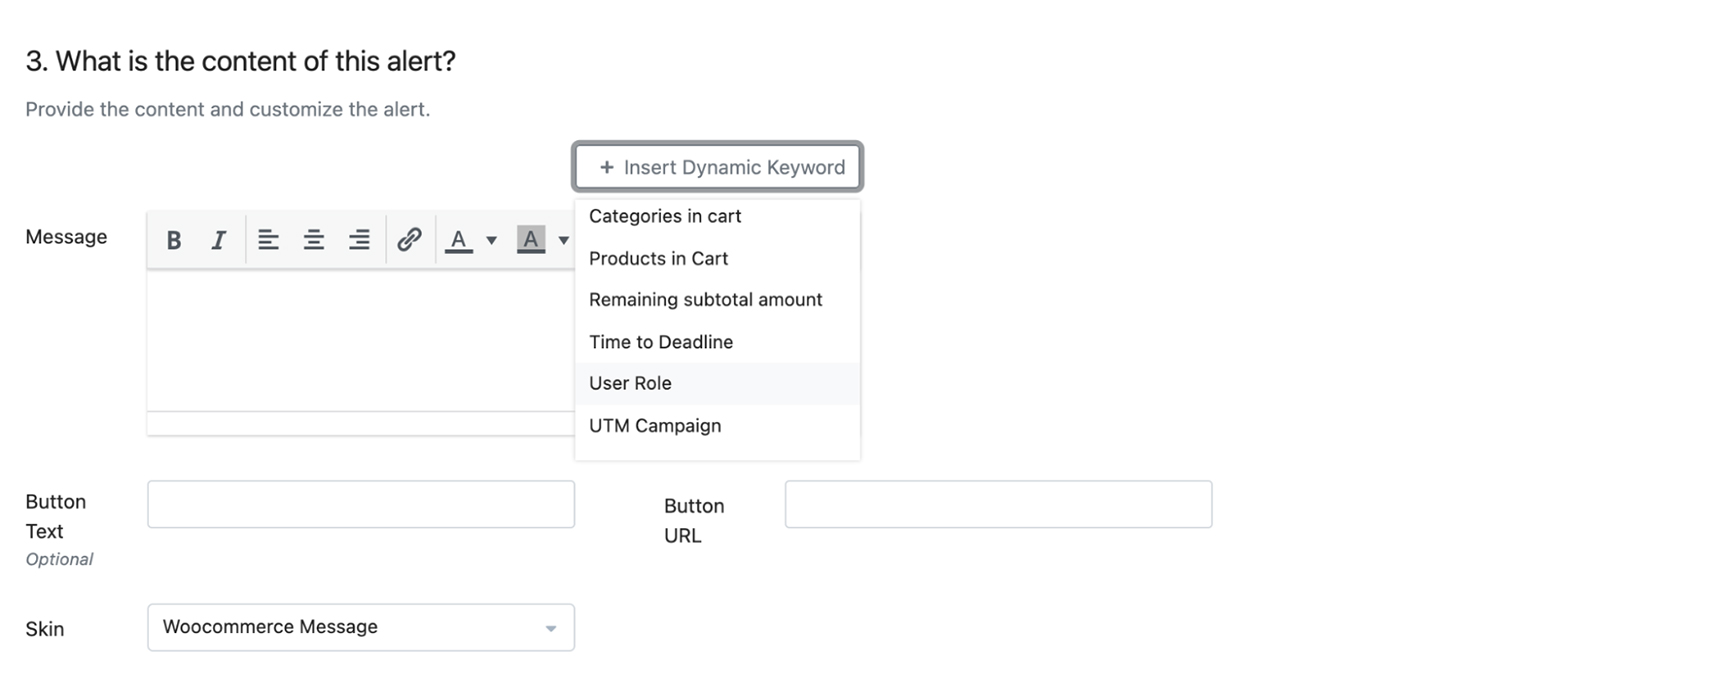Open the Skin dropdown showing Woocommerce Message
This screenshot has width=1720, height=683.
tap(361, 627)
